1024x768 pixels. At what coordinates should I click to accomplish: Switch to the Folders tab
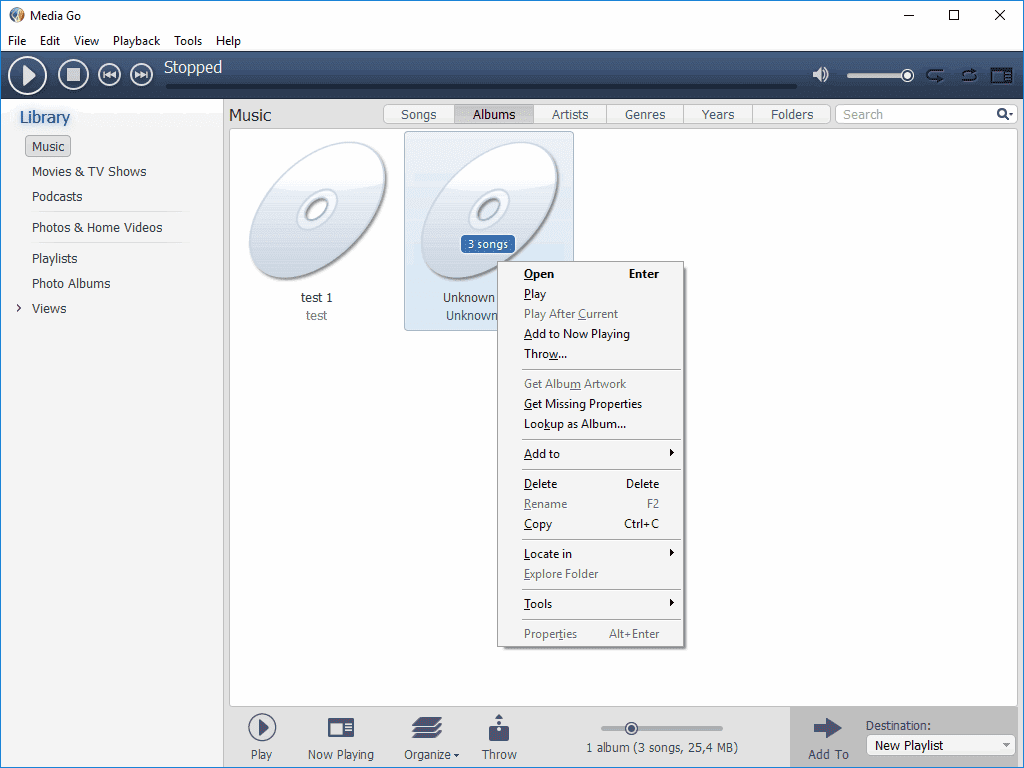pos(792,114)
